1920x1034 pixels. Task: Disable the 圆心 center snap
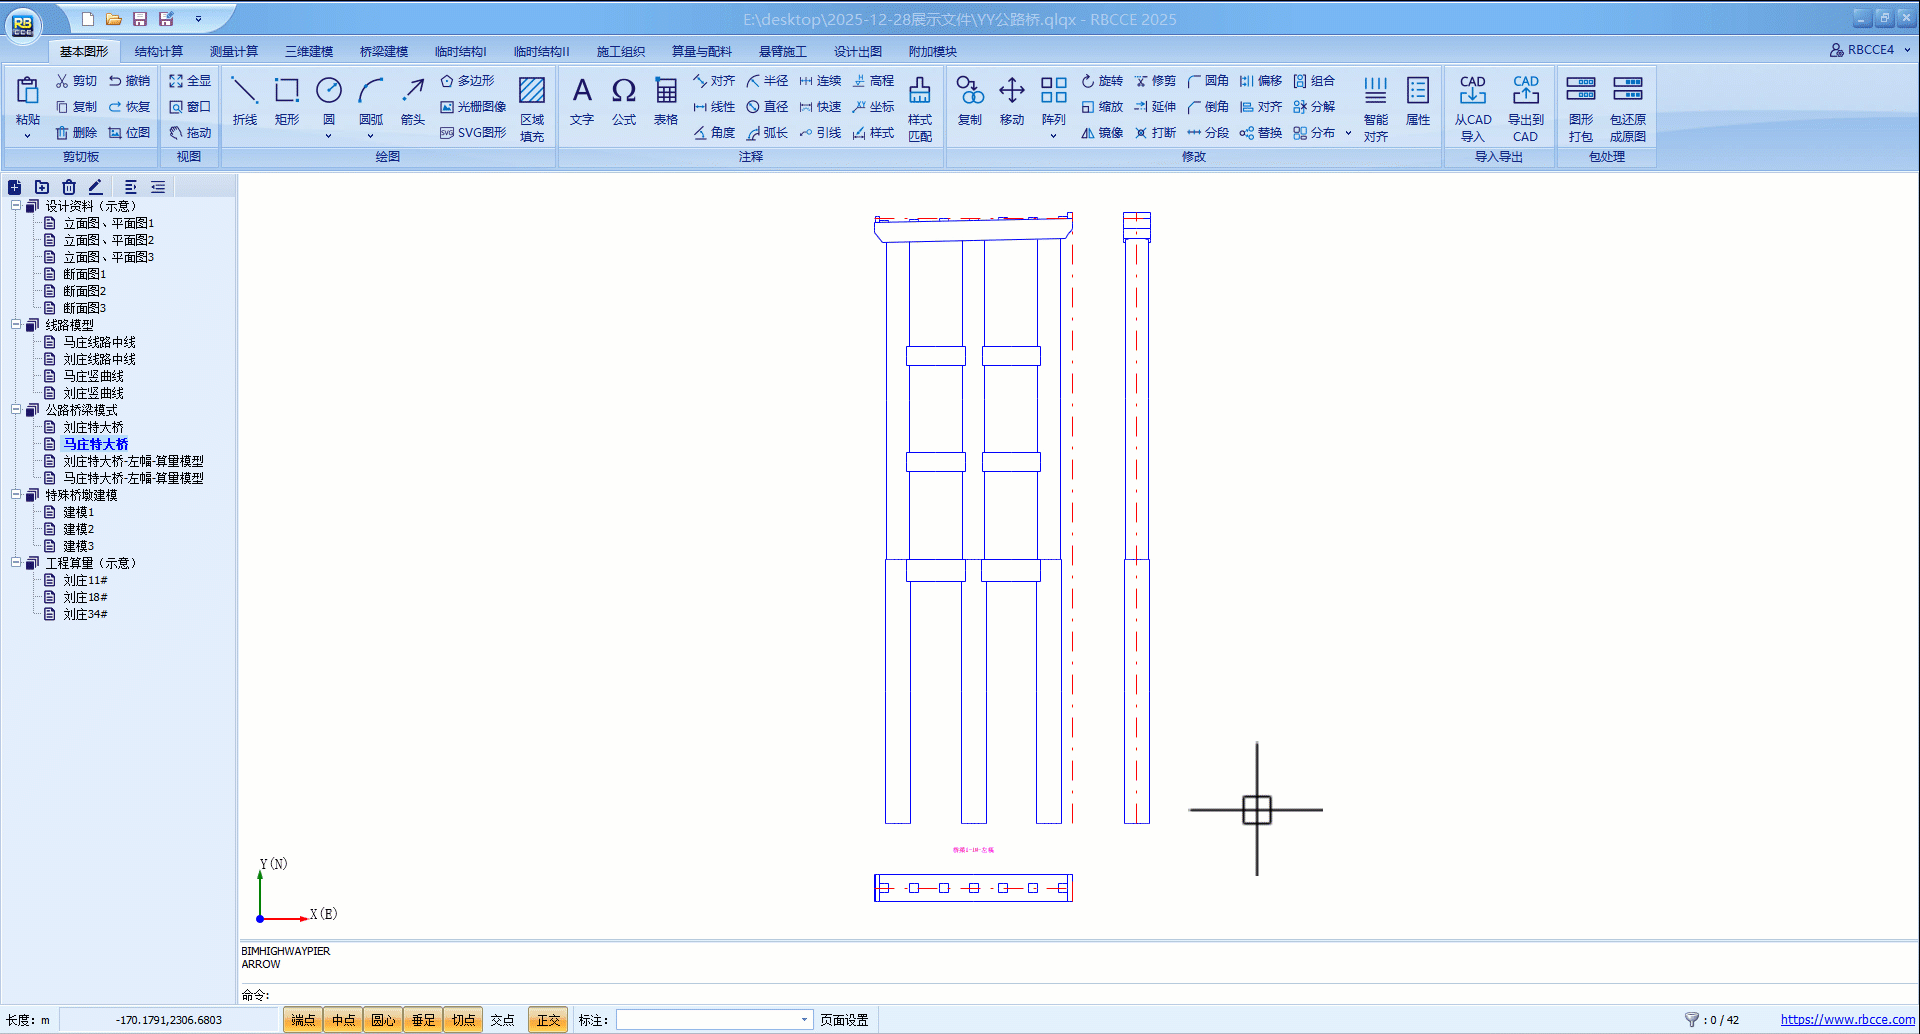[x=383, y=1020]
